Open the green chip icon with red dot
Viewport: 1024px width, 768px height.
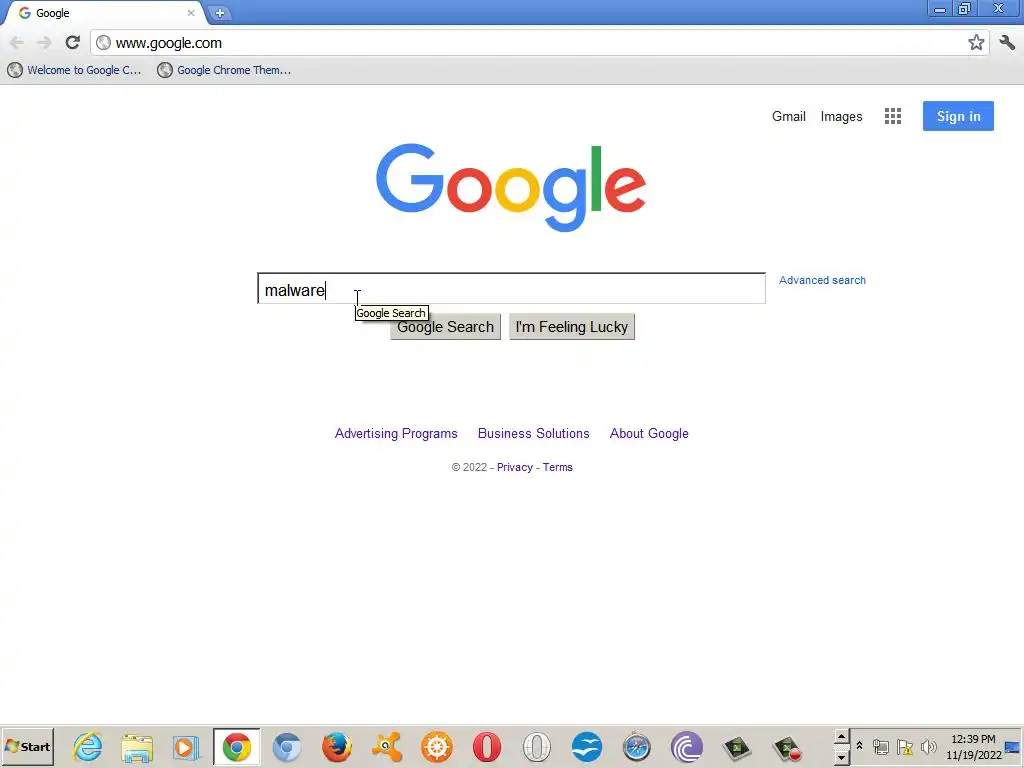[x=787, y=748]
